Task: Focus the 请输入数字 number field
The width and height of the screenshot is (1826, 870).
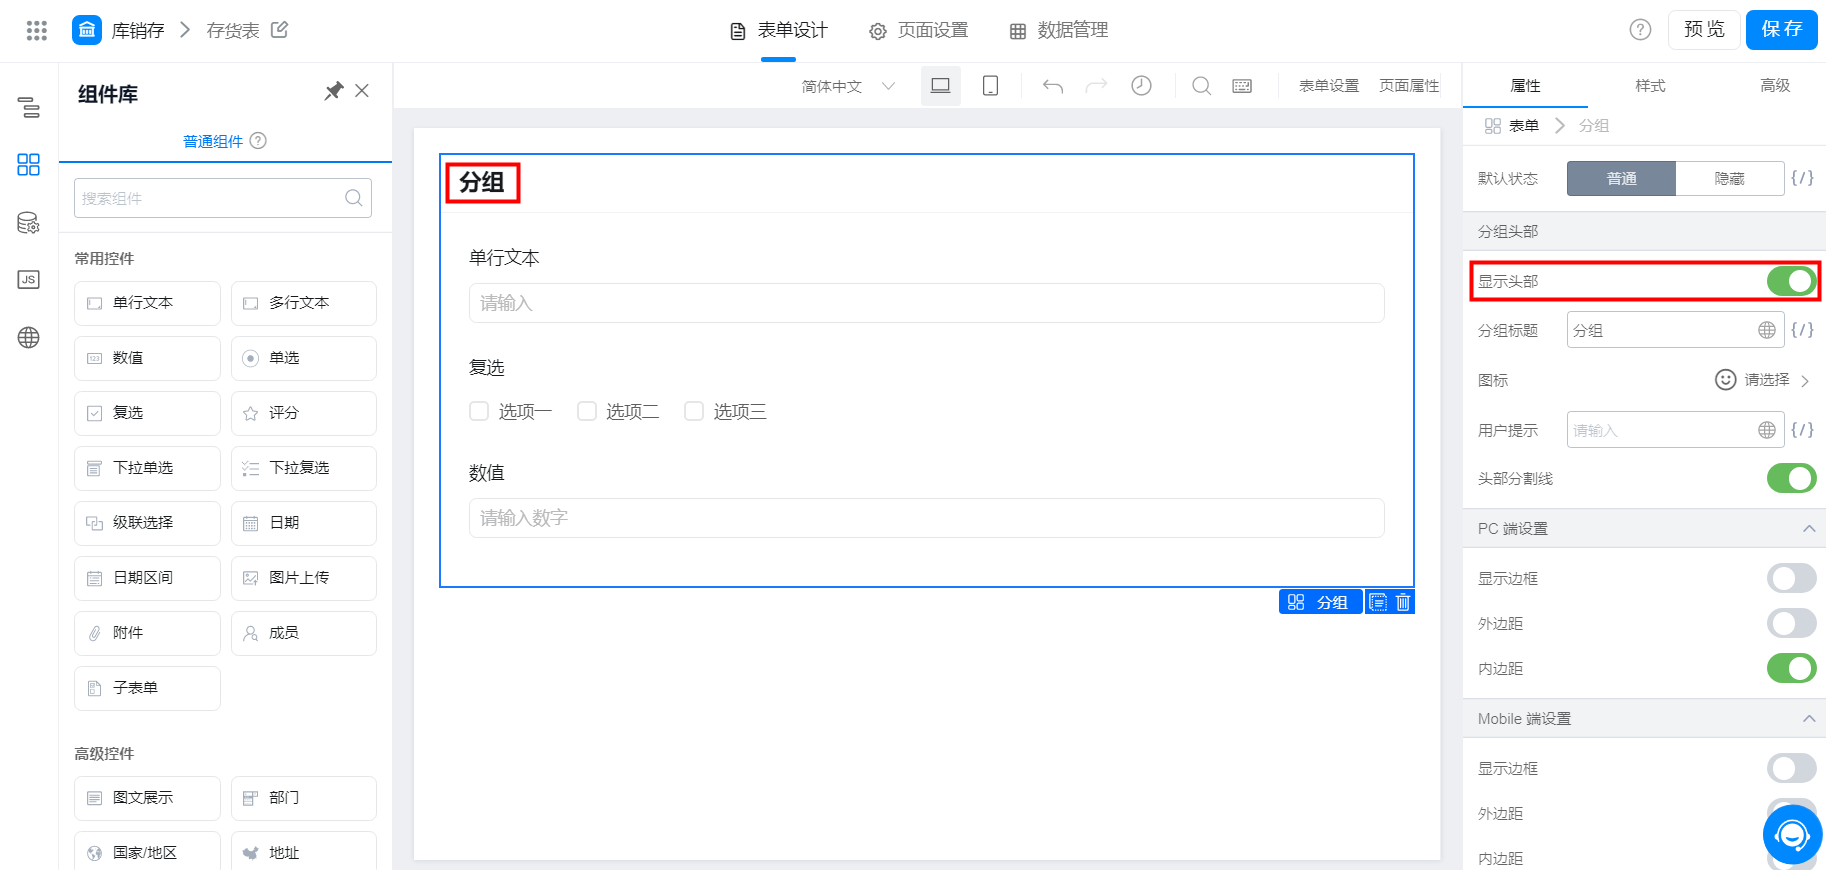Action: [927, 518]
